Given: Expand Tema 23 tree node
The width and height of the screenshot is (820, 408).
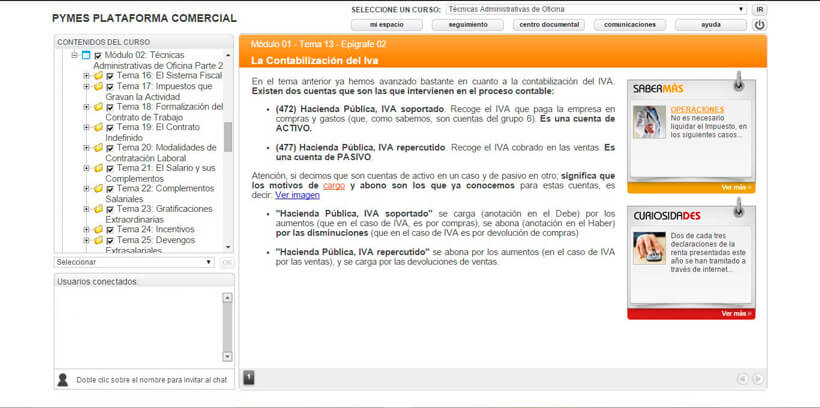Looking at the screenshot, I should pyautogui.click(x=86, y=209).
